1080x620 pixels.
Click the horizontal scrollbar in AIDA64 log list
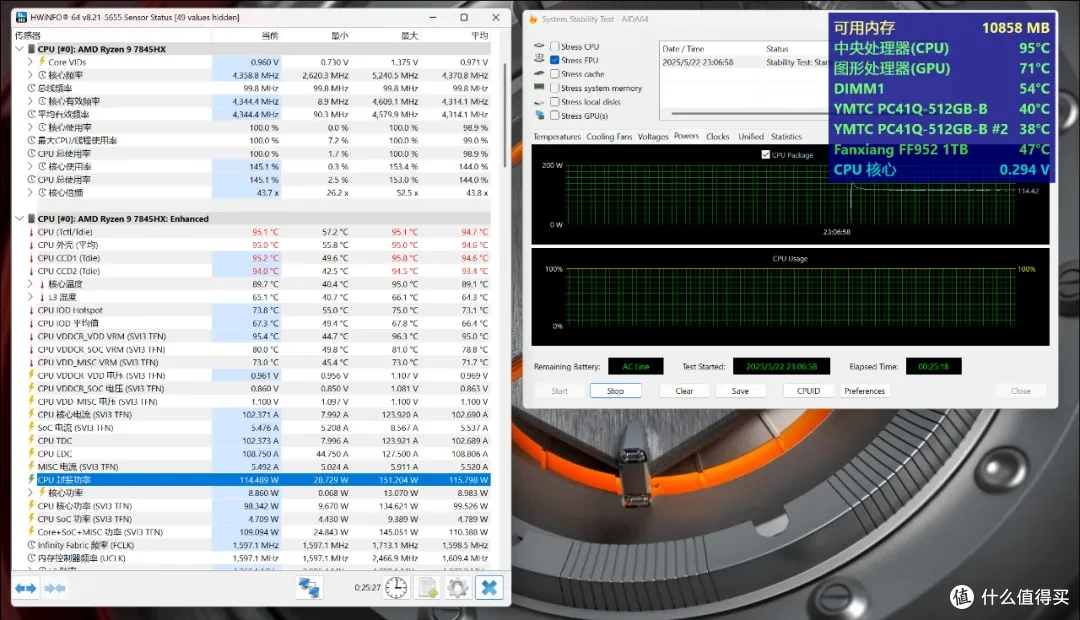[x=749, y=114]
